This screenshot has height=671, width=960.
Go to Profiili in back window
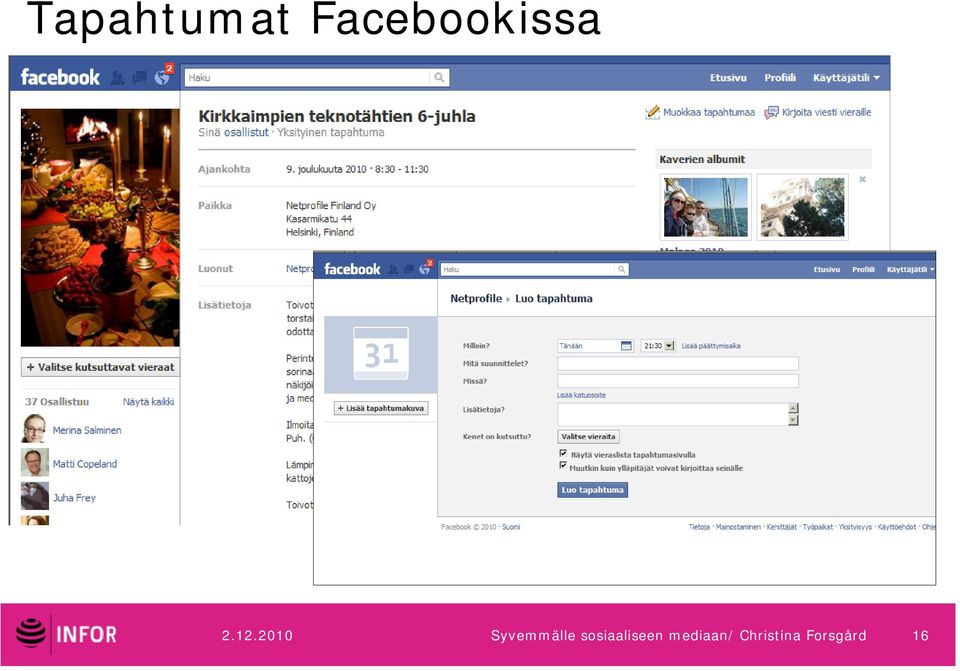pyautogui.click(x=780, y=78)
